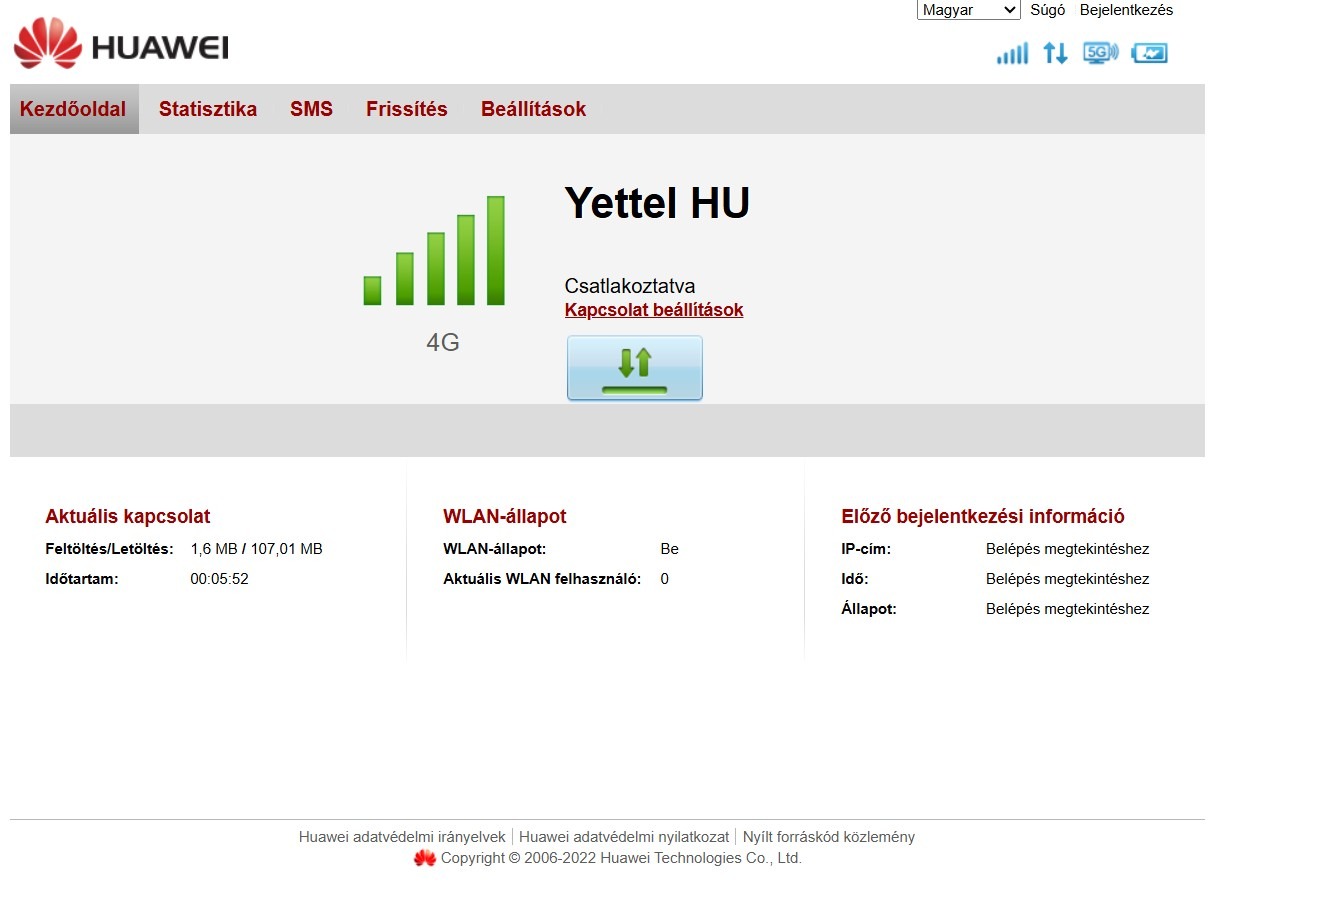Image resolution: width=1327 pixels, height=900 pixels.
Task: Click the Feltöltés/Letöltés label
Action: [x=109, y=549]
